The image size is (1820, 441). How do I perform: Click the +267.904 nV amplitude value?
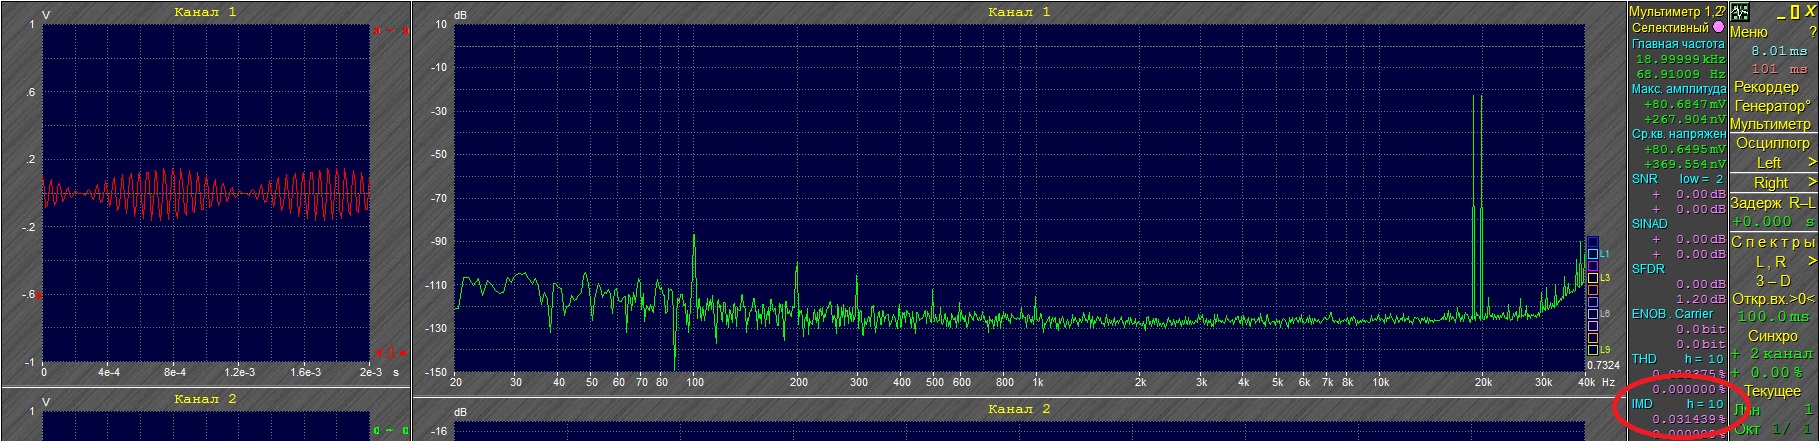[1684, 119]
